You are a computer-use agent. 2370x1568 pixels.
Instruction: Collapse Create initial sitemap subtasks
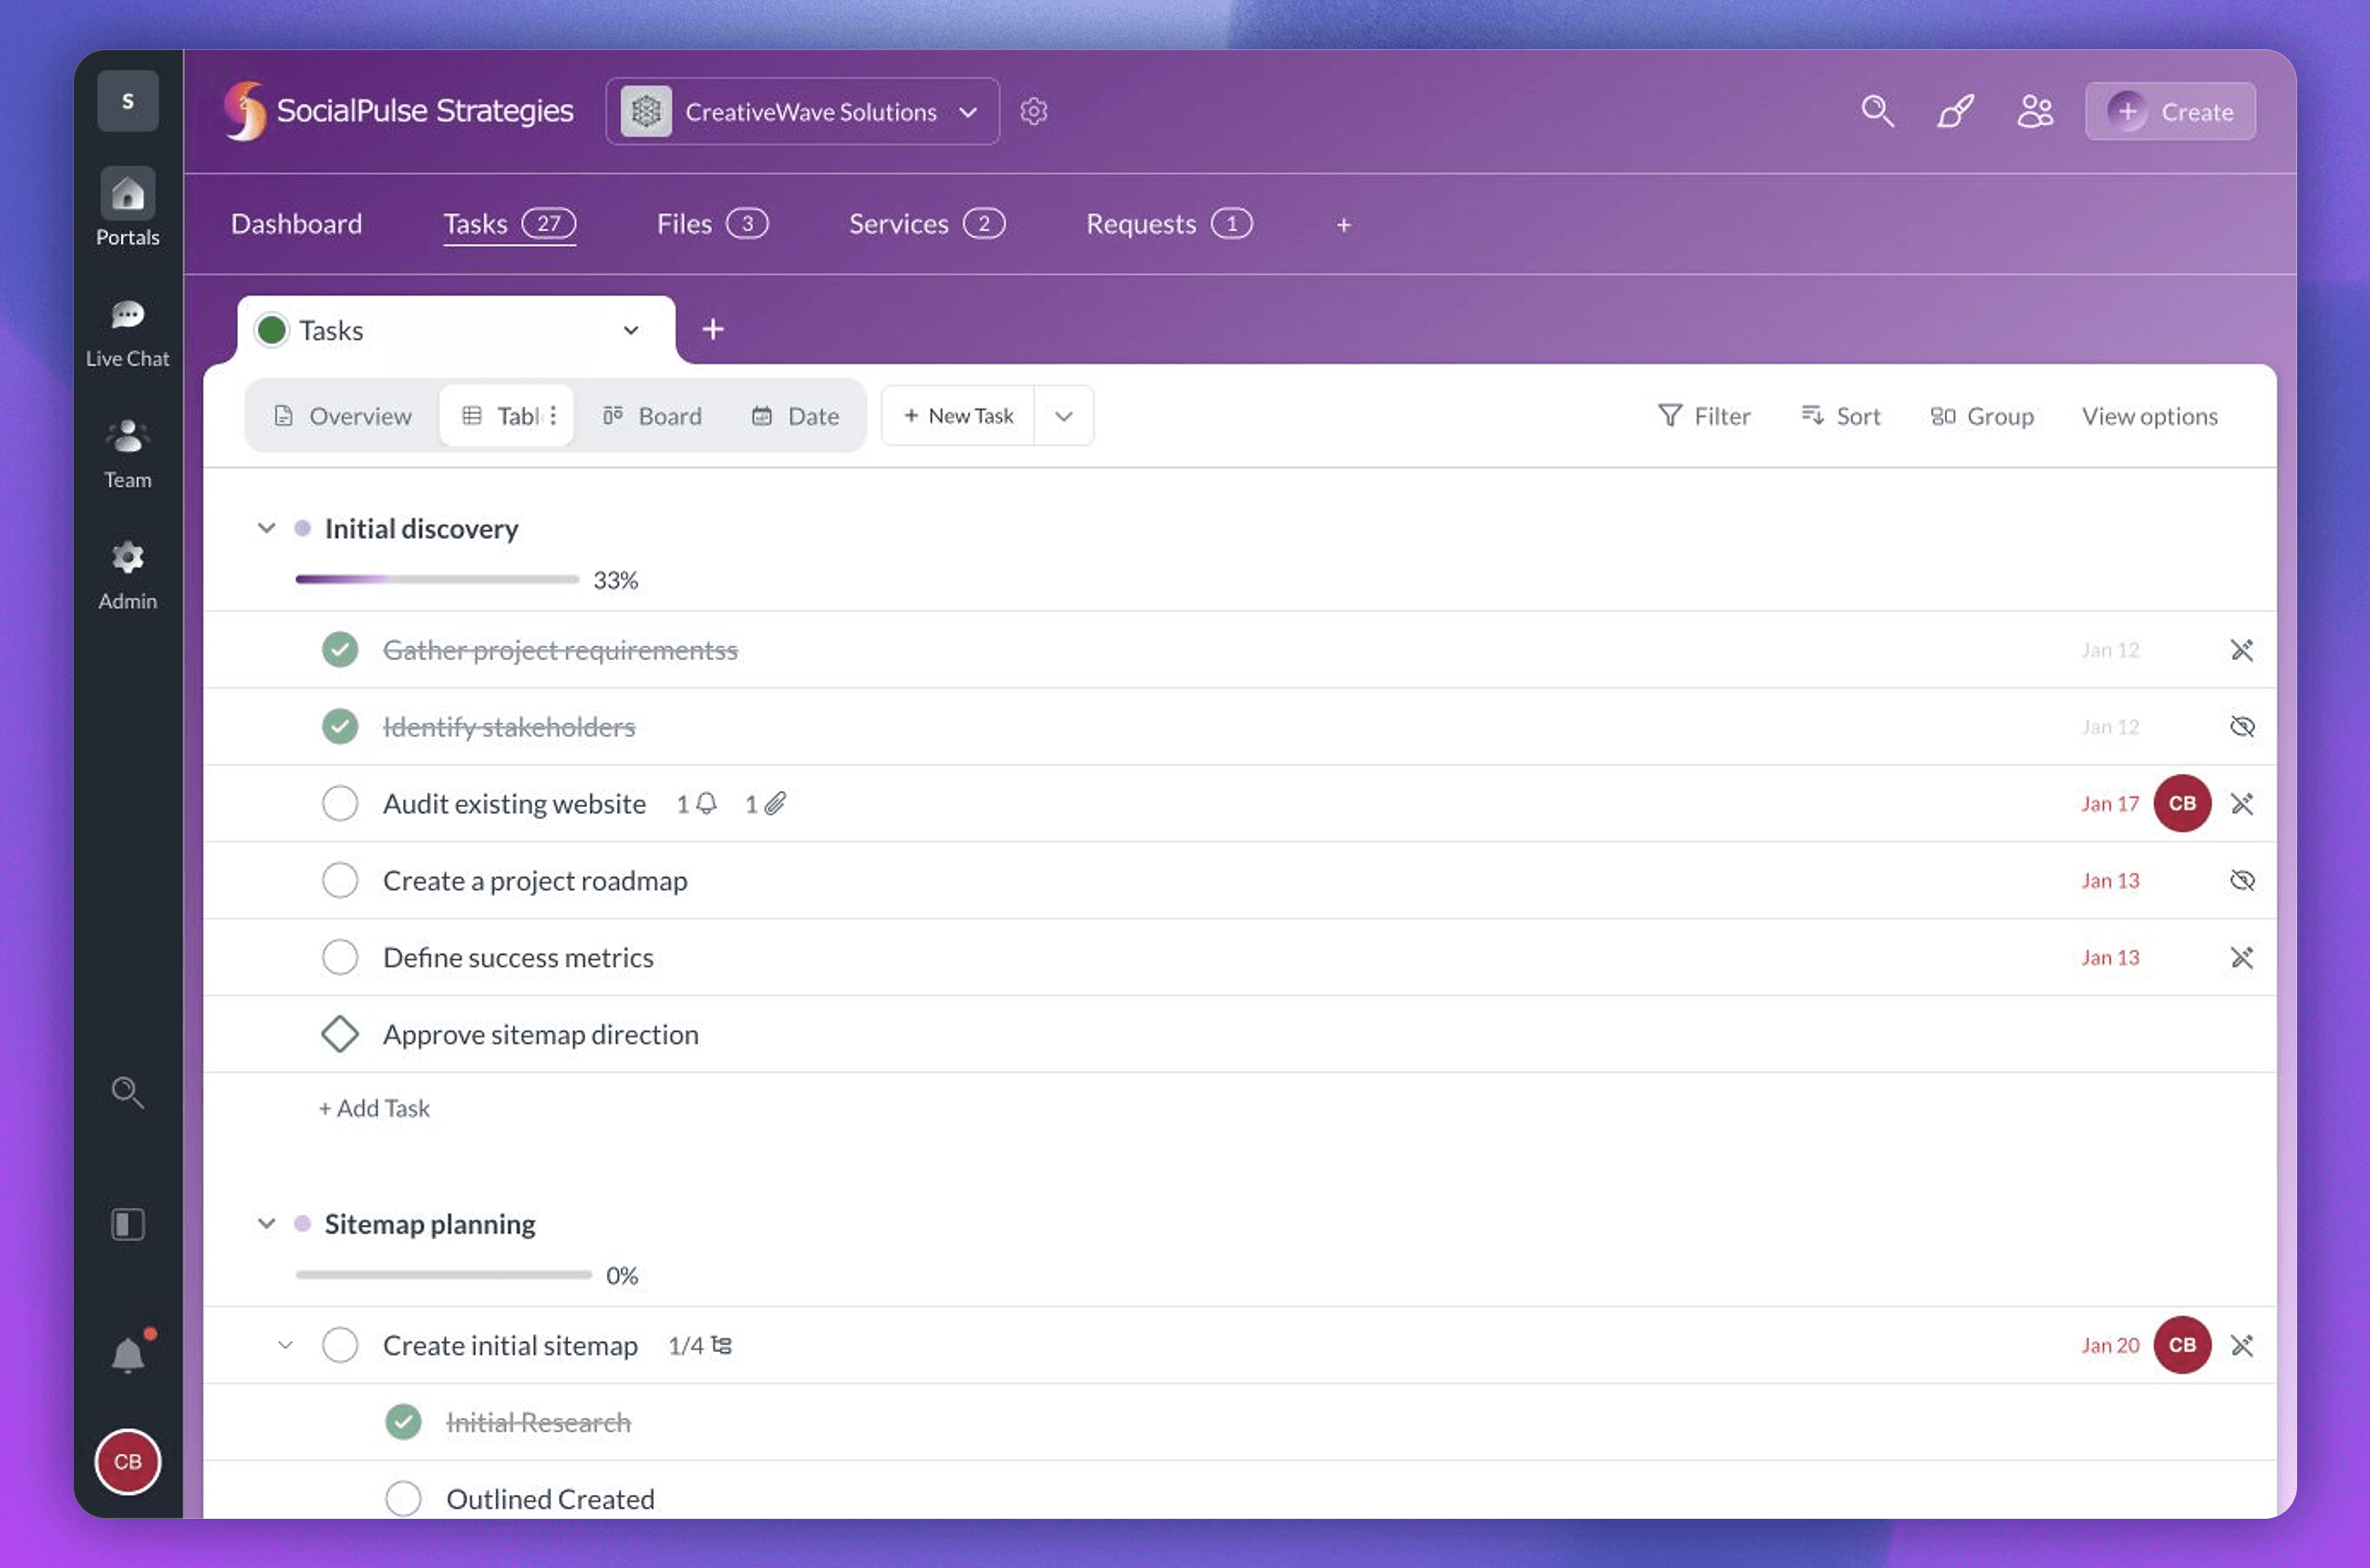pyautogui.click(x=285, y=1345)
